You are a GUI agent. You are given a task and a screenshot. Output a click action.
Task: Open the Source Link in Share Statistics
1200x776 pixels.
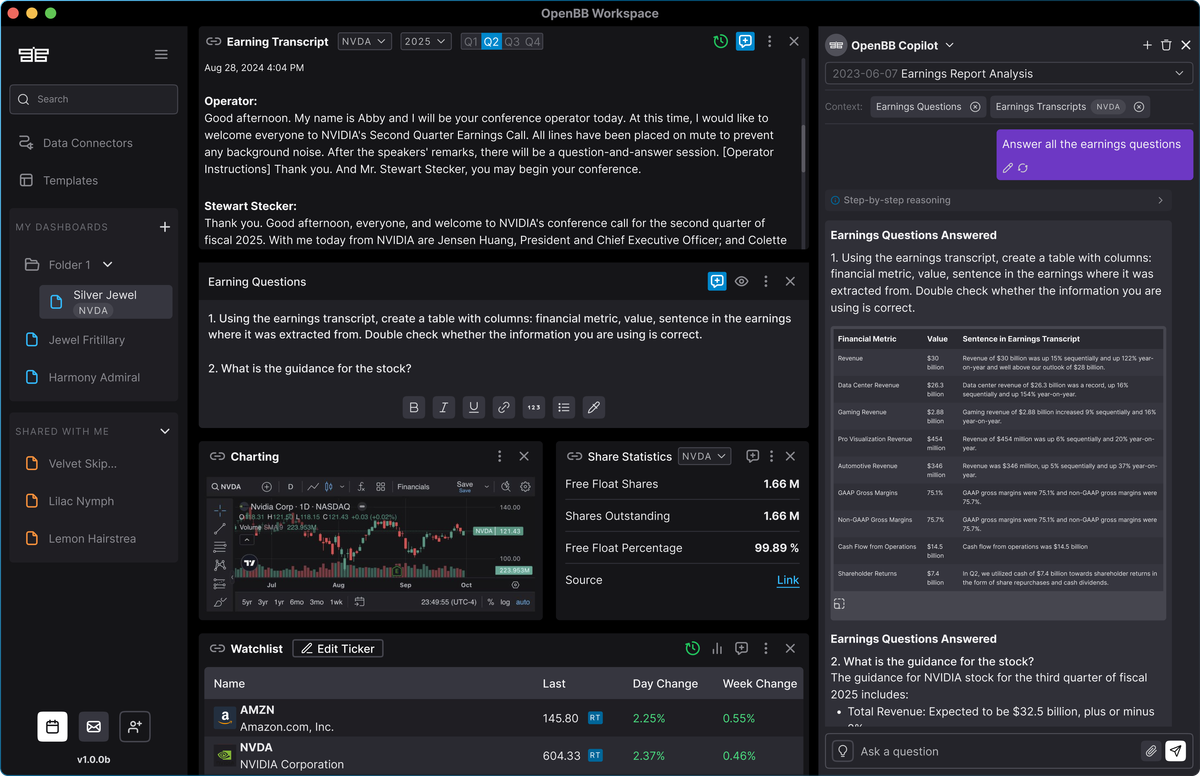pos(787,580)
